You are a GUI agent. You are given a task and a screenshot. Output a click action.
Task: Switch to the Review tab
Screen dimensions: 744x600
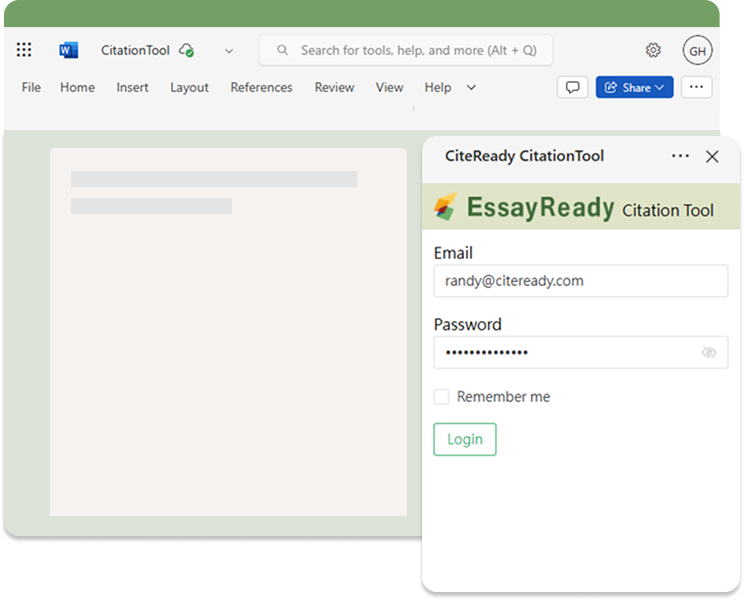335,87
